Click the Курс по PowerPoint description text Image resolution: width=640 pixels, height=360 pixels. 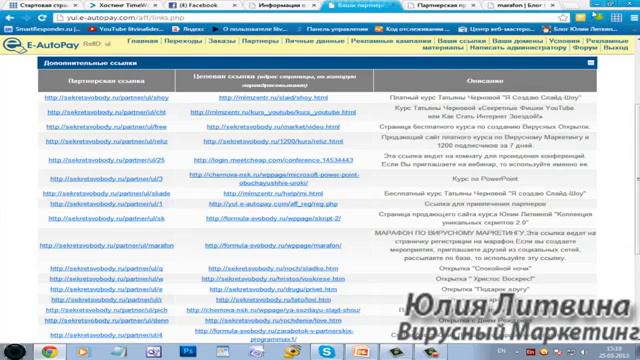pos(485,179)
